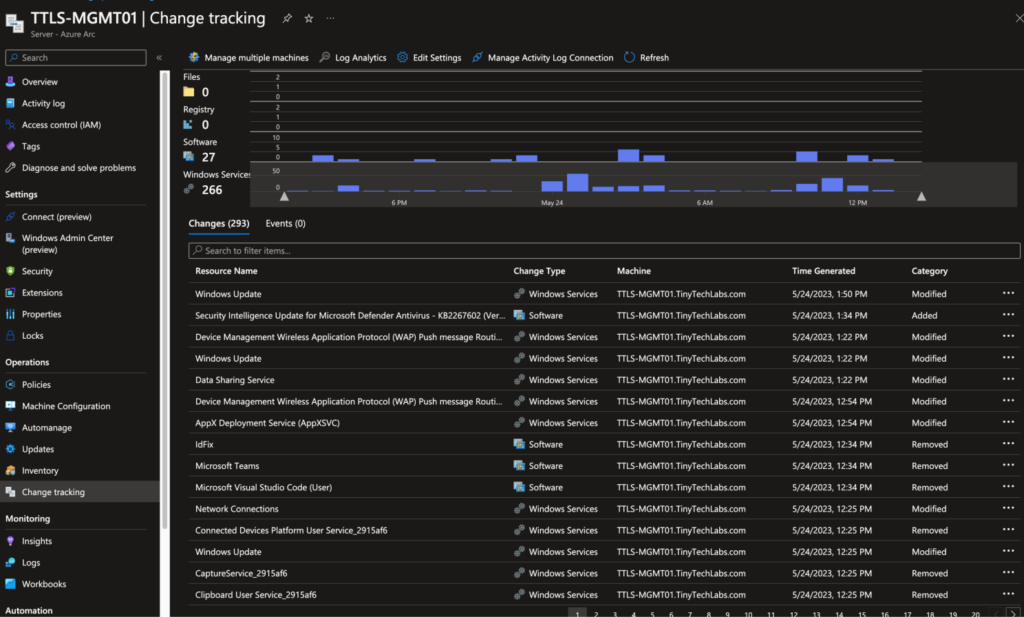Click the Automanage icon
Image resolution: width=1024 pixels, height=617 pixels.
(10, 428)
